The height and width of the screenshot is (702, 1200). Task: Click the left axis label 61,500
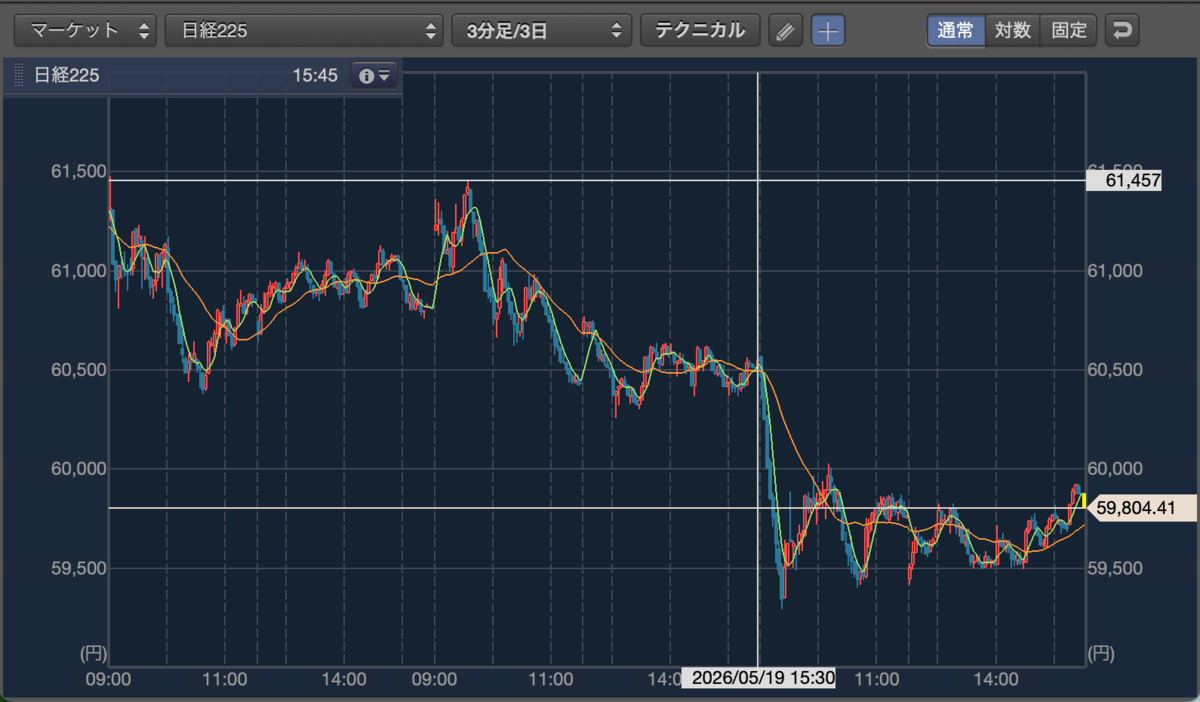(79, 172)
